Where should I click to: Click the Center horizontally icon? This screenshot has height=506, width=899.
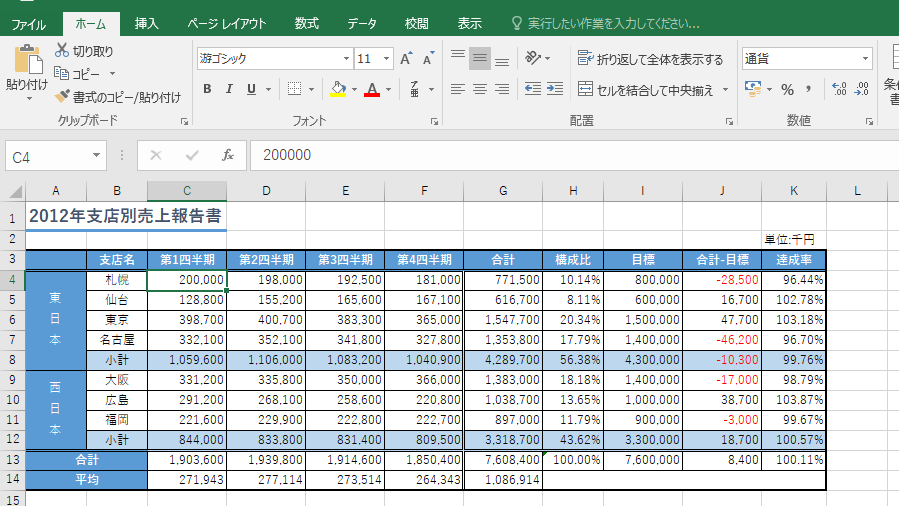[x=480, y=89]
